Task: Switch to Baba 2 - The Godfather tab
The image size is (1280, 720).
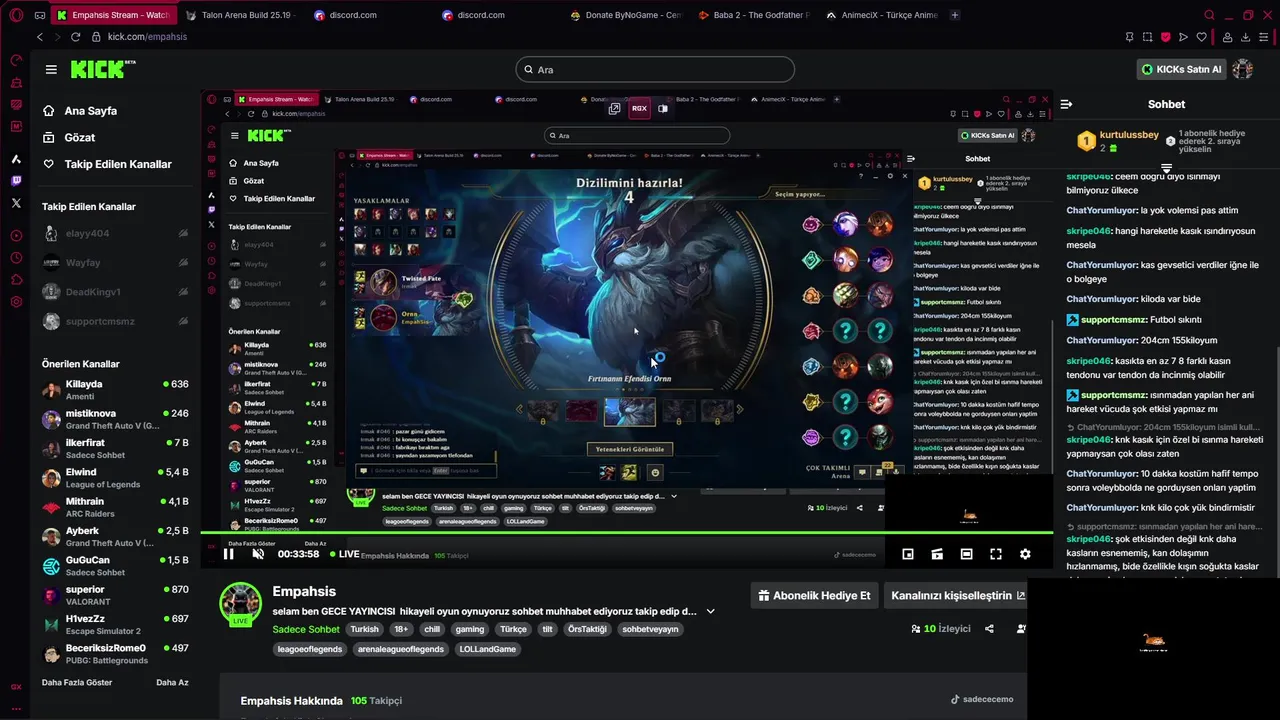Action: [x=755, y=15]
